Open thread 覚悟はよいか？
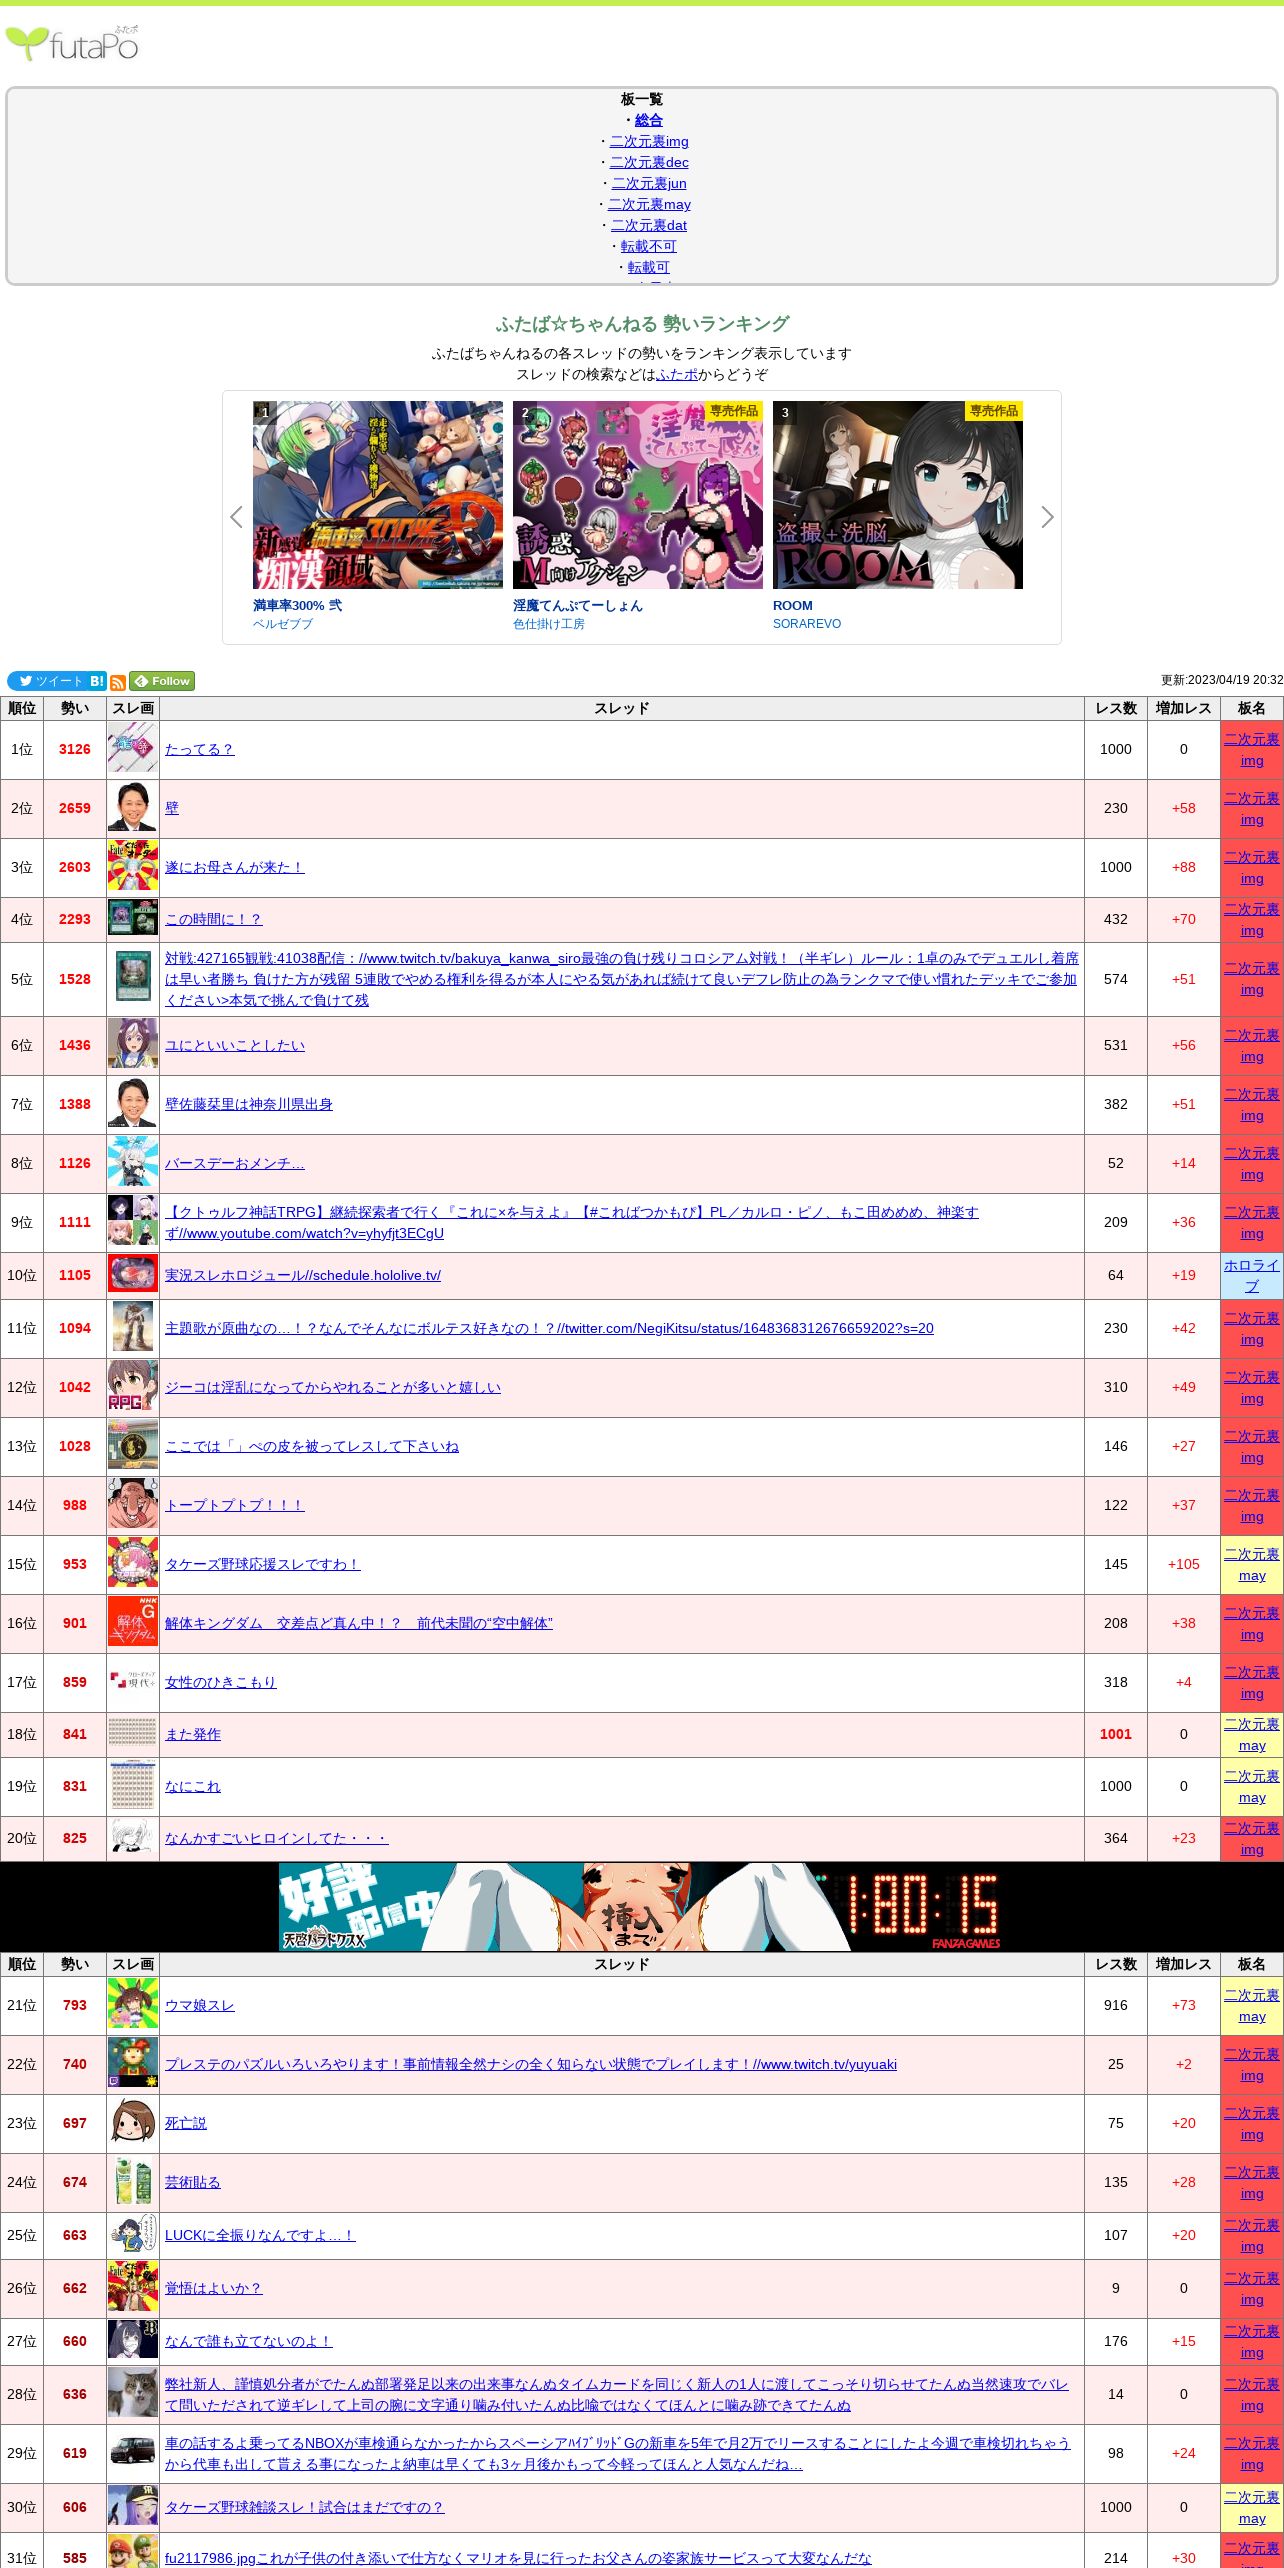This screenshot has width=1284, height=2568. pyautogui.click(x=213, y=2288)
